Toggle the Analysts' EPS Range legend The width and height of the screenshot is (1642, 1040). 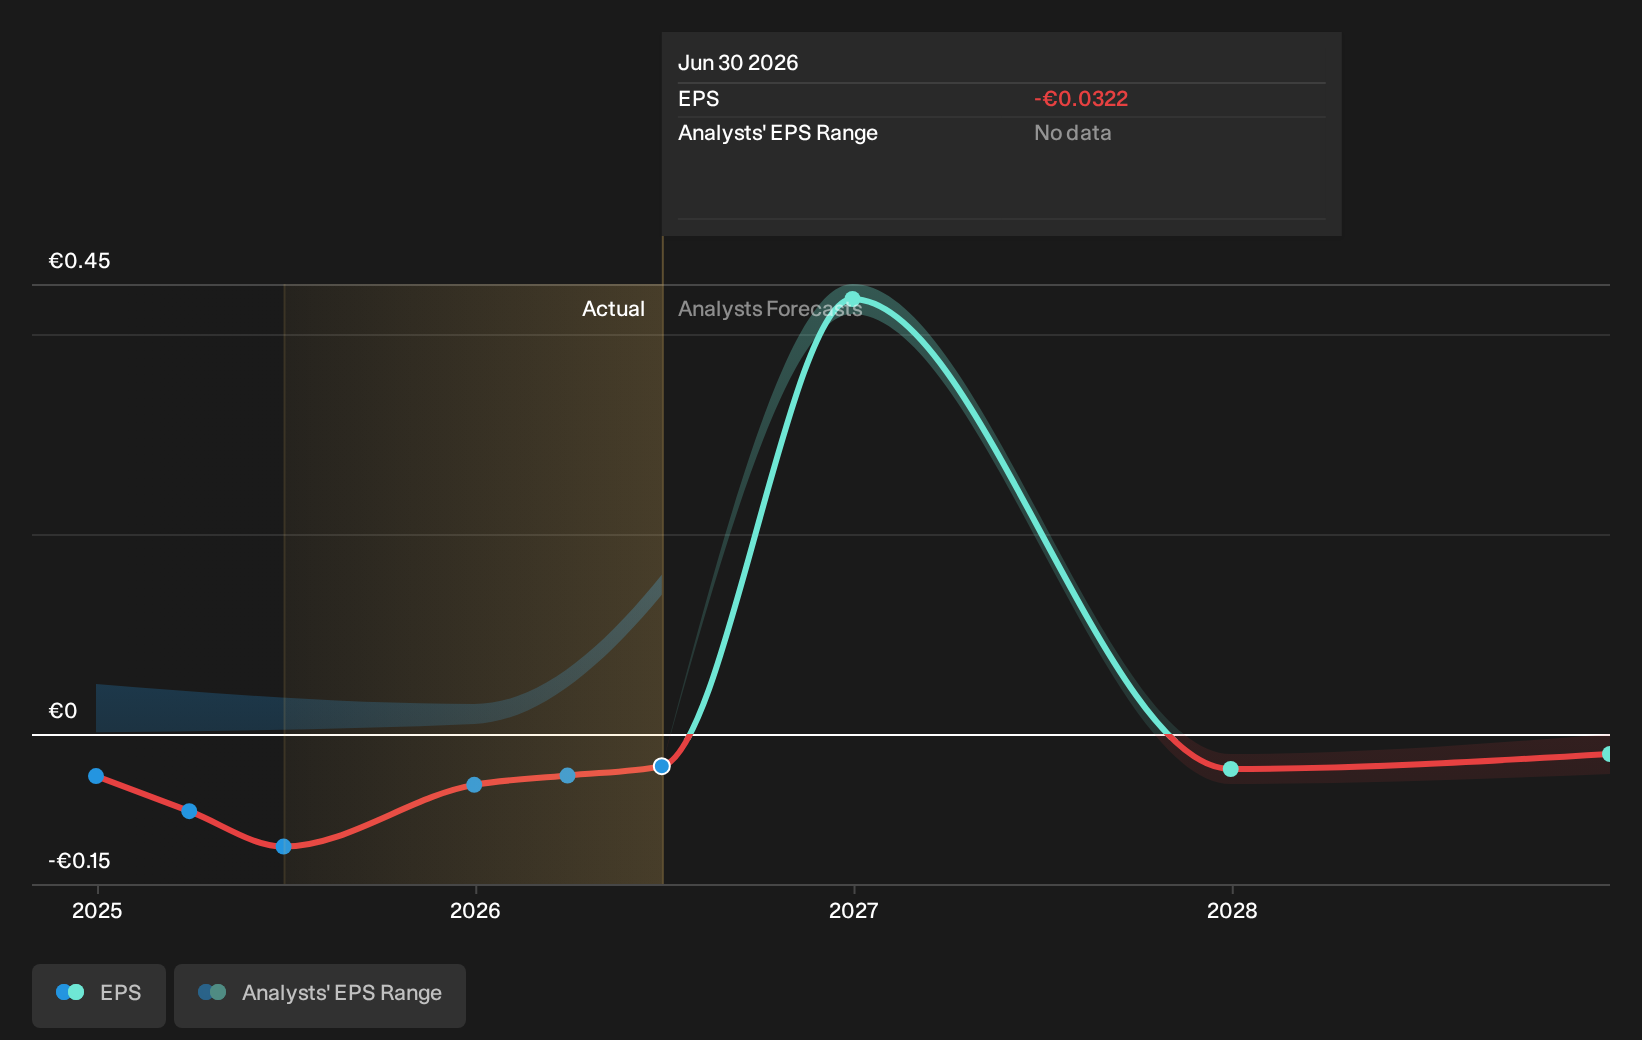point(320,994)
